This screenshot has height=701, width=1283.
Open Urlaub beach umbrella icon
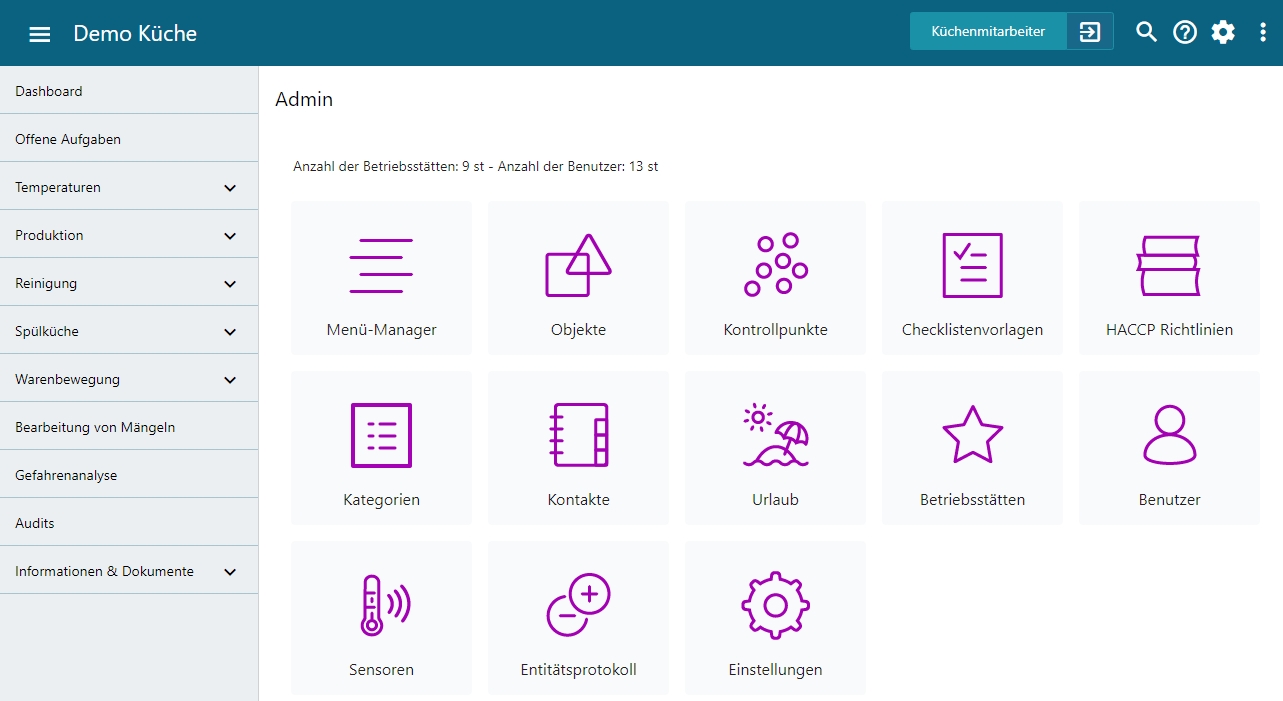[x=775, y=435]
